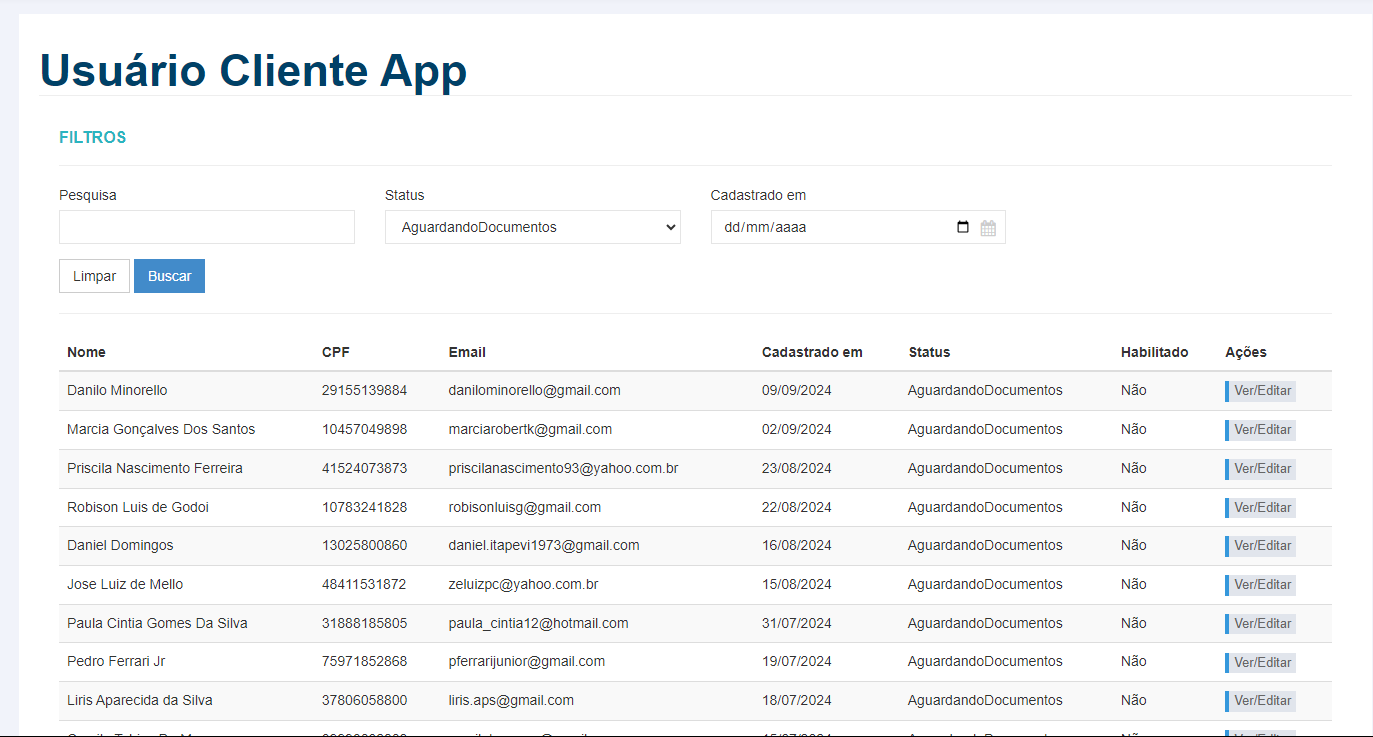The width and height of the screenshot is (1373, 737).
Task: Open Ver/Editar for Paula Cintia Gomes Da Silva
Action: pyautogui.click(x=1262, y=624)
